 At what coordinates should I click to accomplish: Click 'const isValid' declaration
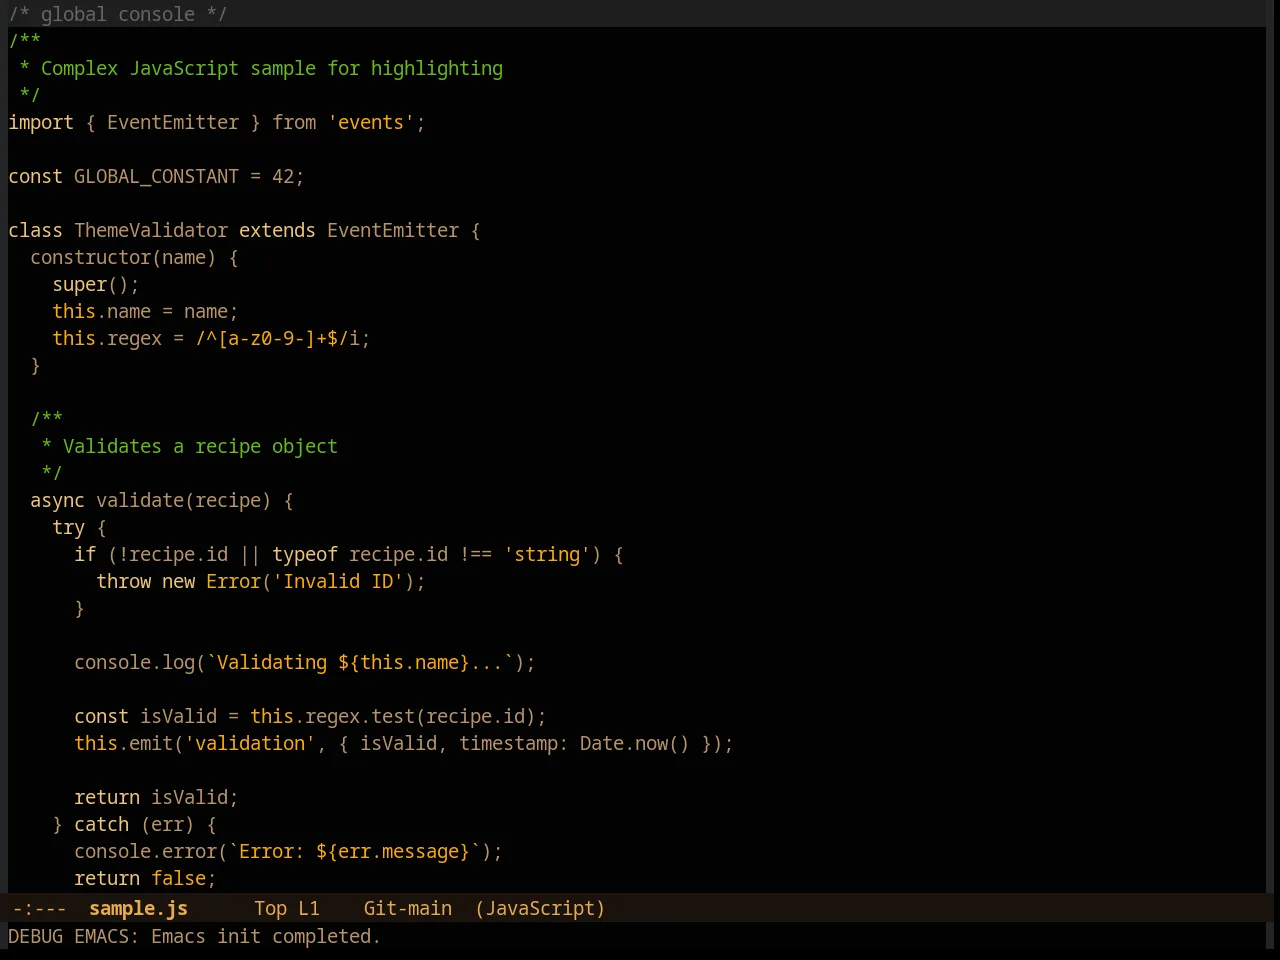pyautogui.click(x=145, y=716)
